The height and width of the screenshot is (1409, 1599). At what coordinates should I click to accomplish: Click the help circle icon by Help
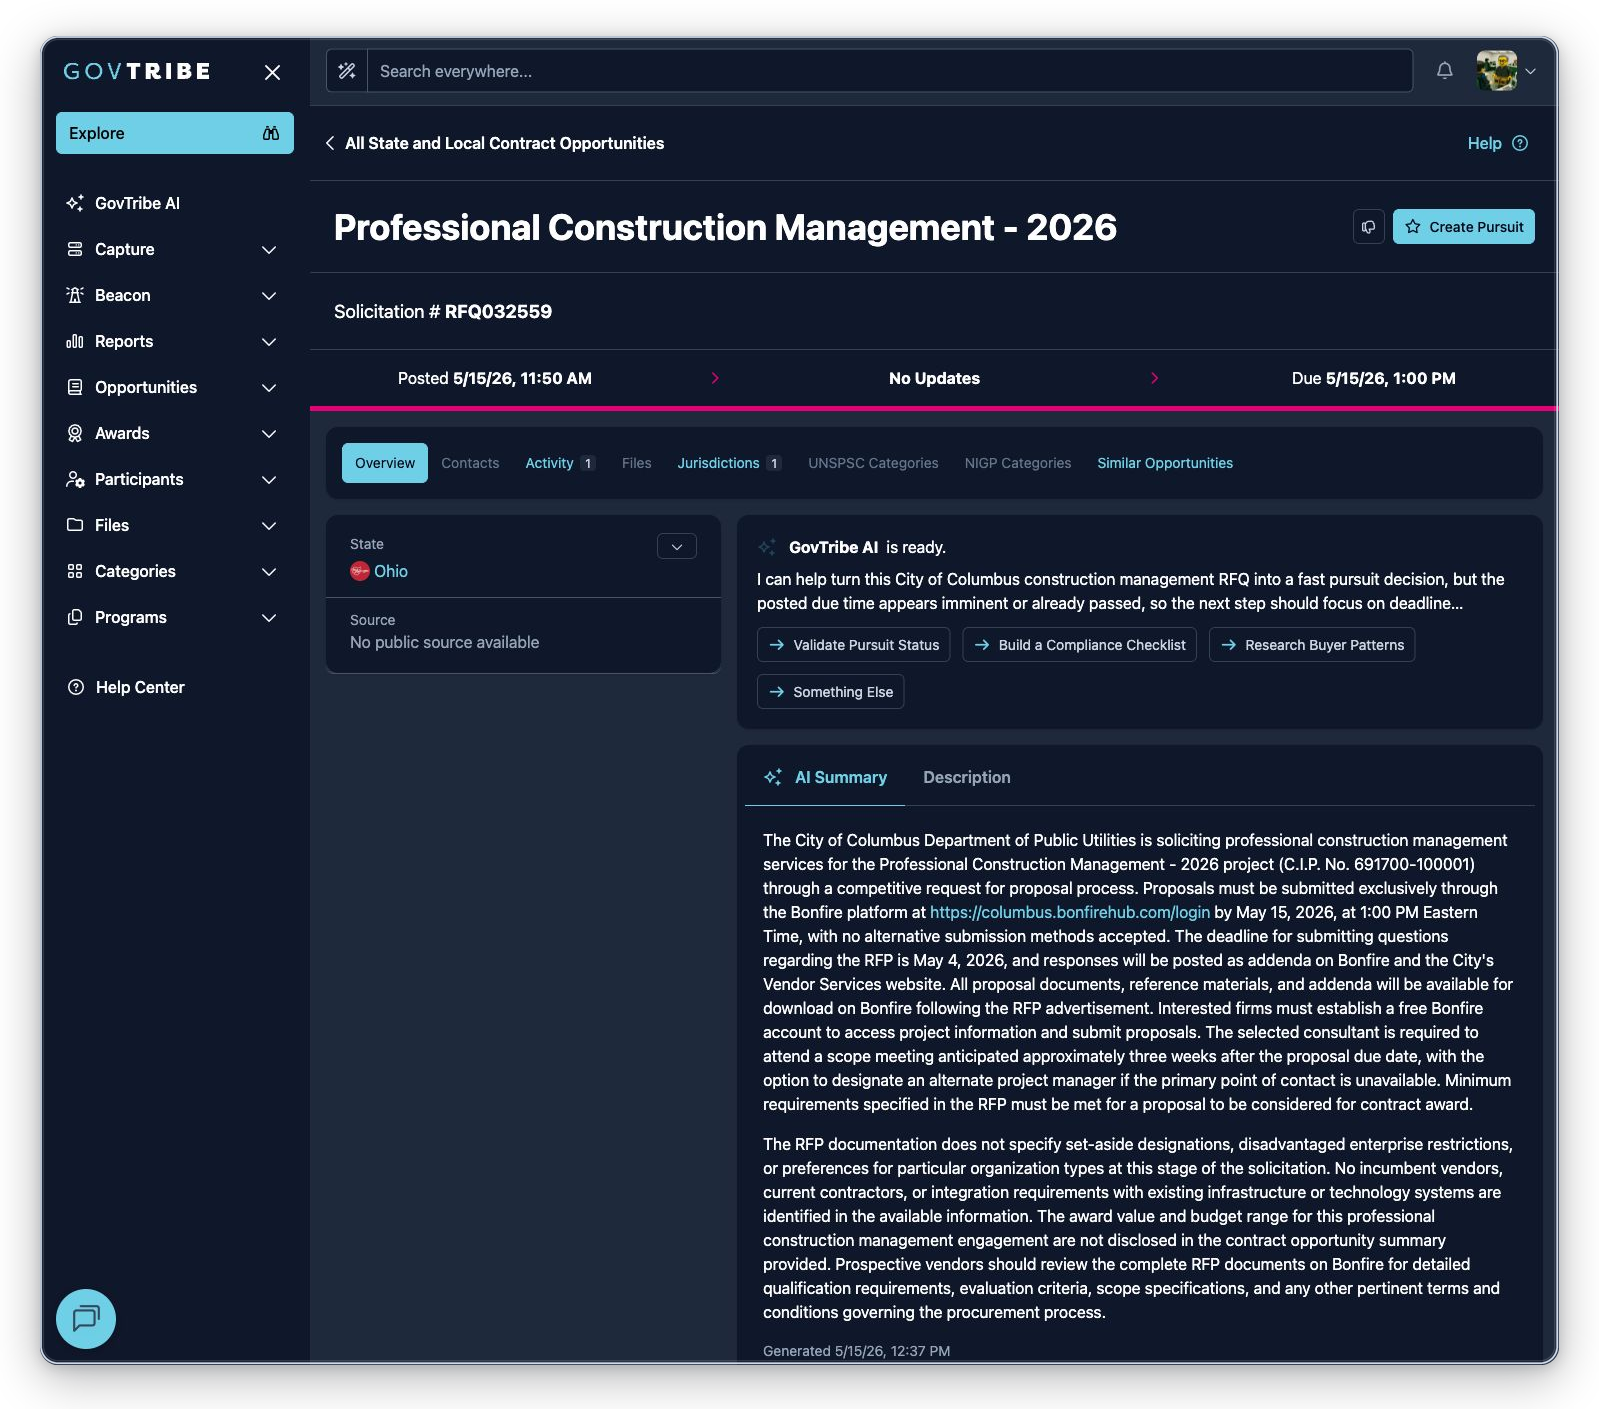coord(1520,143)
